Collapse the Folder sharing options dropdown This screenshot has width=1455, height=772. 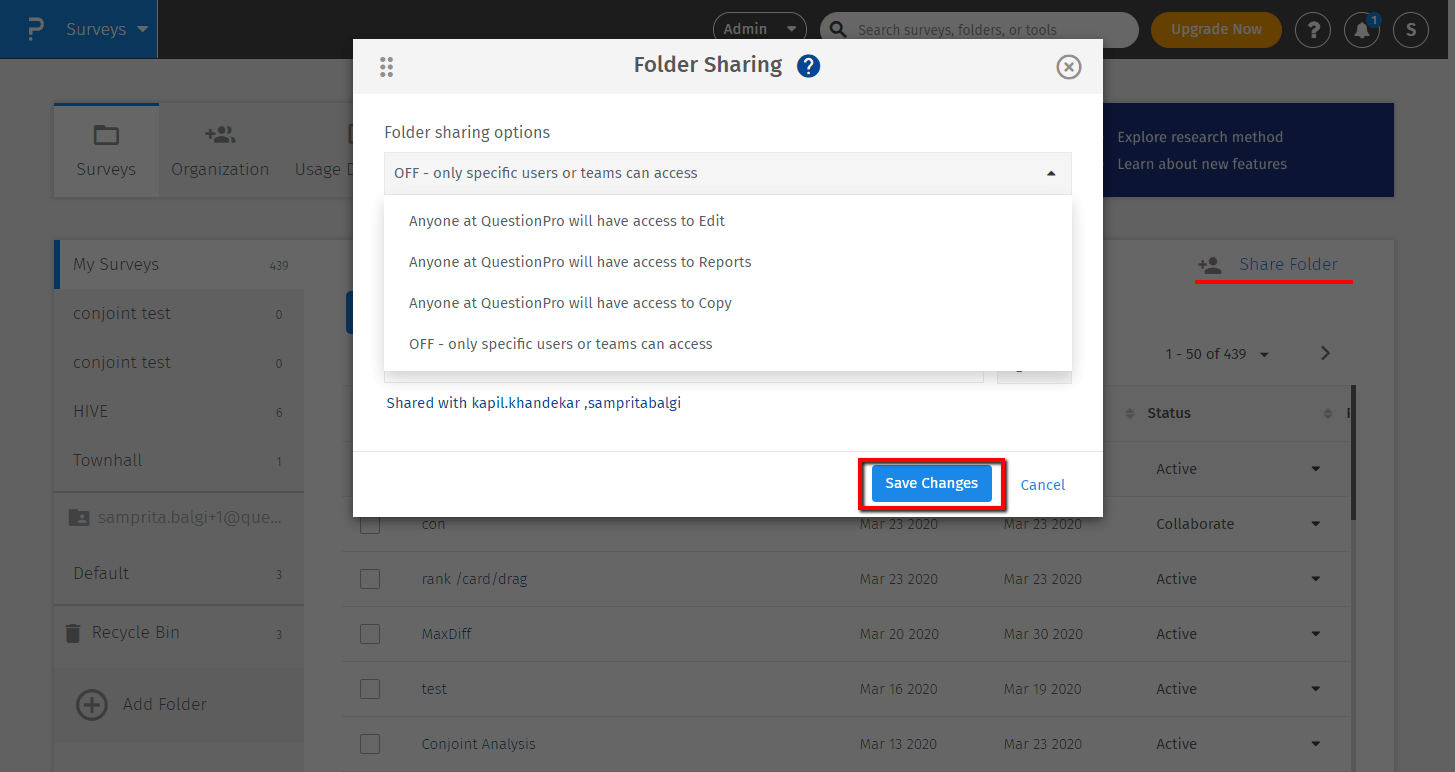click(x=1051, y=172)
